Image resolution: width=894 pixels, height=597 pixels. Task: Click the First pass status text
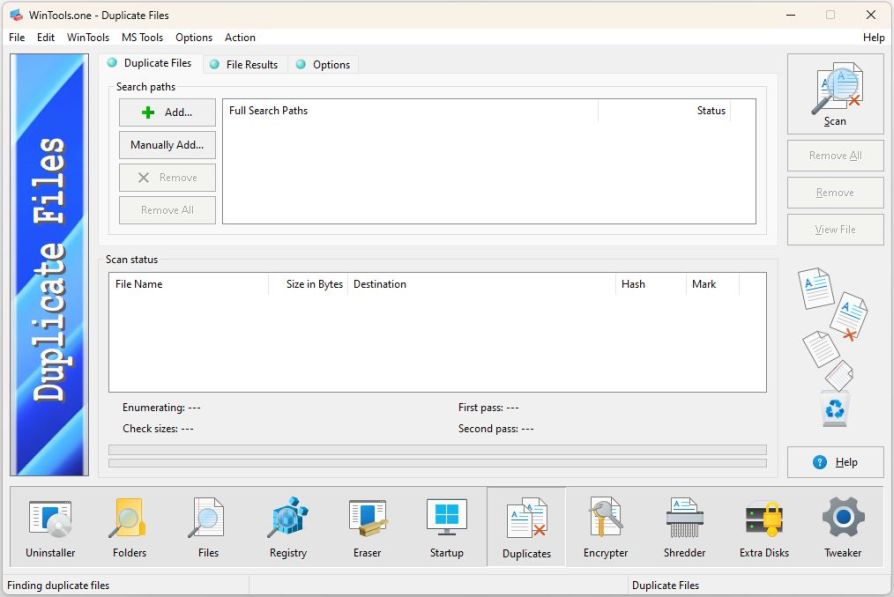(x=489, y=408)
